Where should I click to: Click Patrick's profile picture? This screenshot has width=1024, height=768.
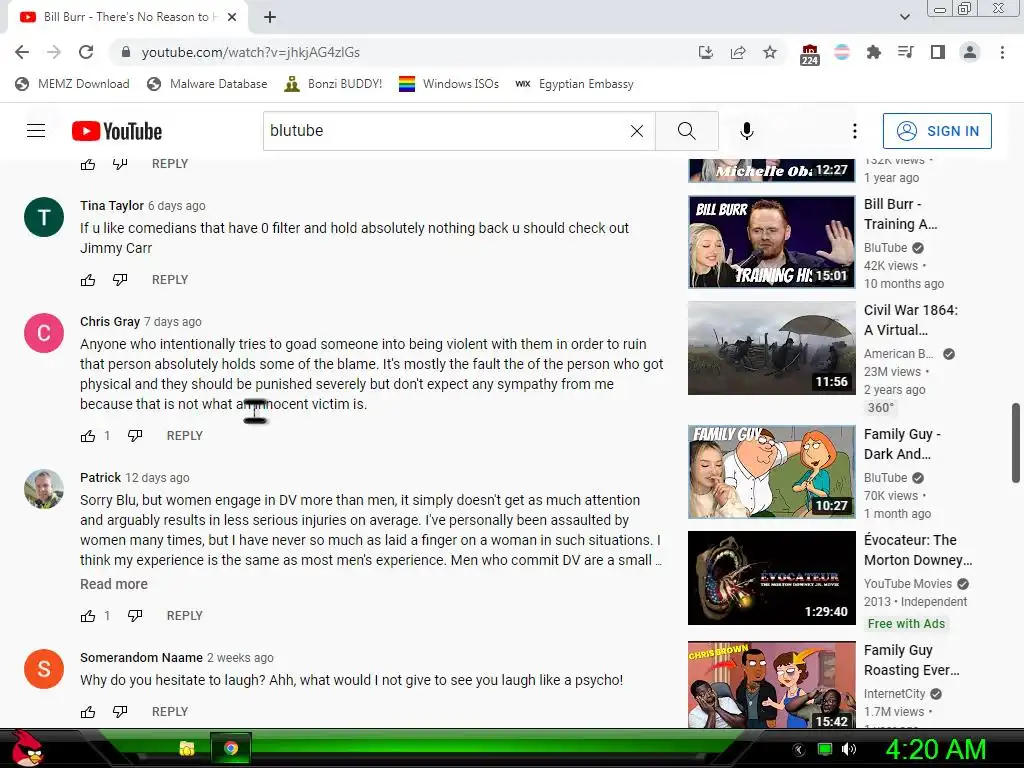pyautogui.click(x=44, y=488)
